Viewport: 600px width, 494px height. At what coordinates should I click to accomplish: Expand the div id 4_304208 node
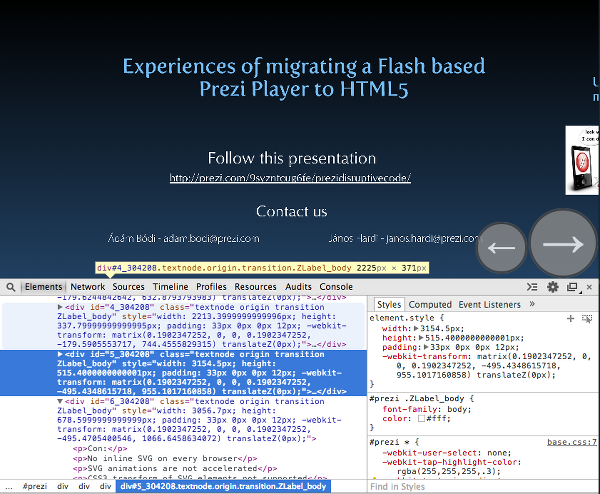[60, 307]
